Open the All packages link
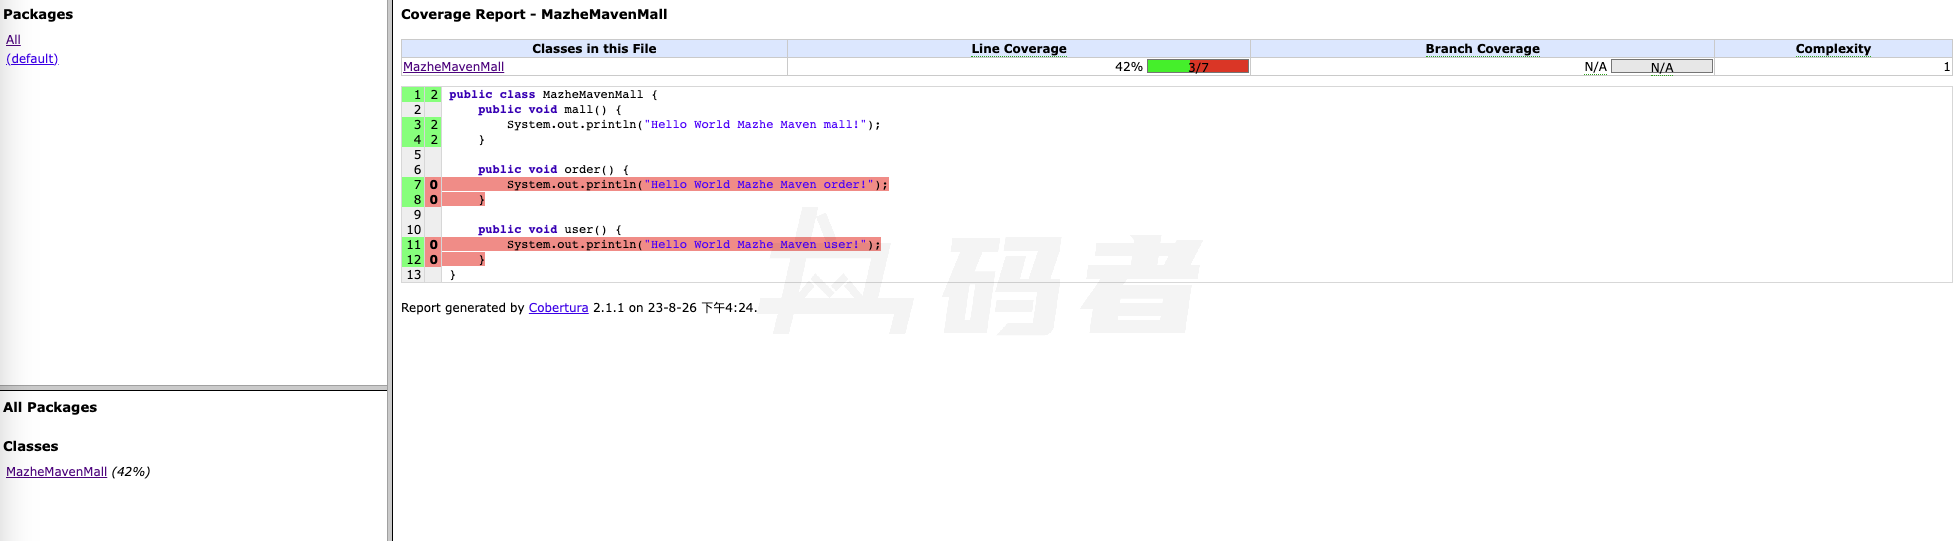Viewport: 1960px width, 541px height. 13,40
